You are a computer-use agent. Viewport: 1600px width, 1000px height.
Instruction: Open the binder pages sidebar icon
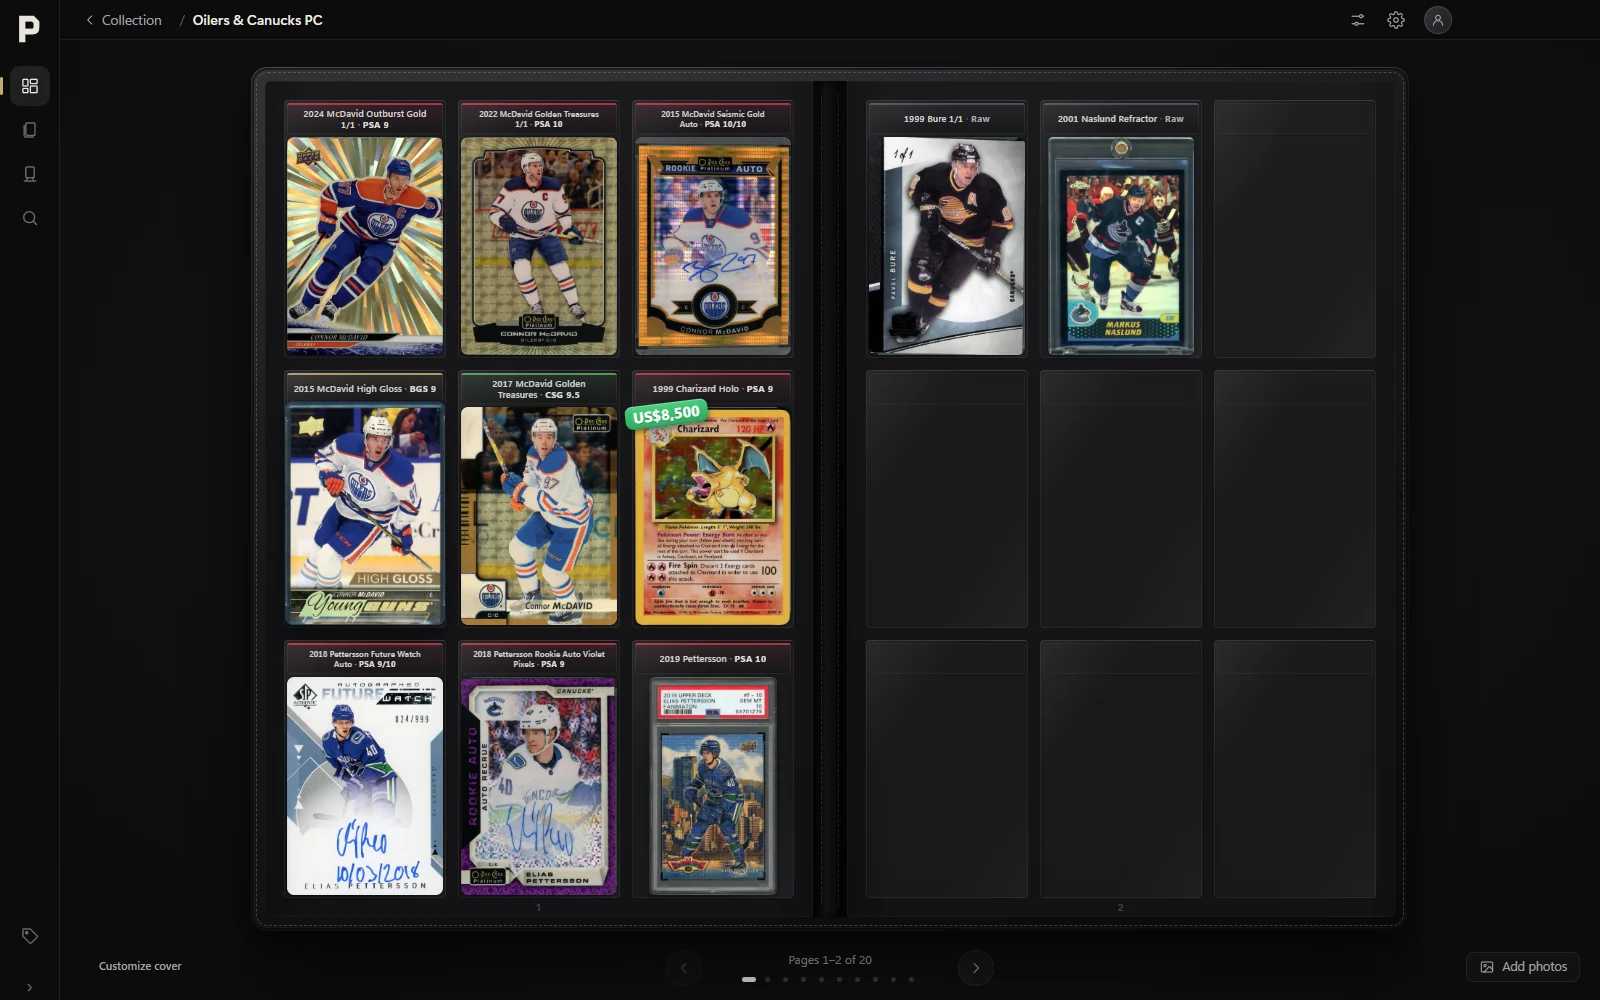(30, 130)
